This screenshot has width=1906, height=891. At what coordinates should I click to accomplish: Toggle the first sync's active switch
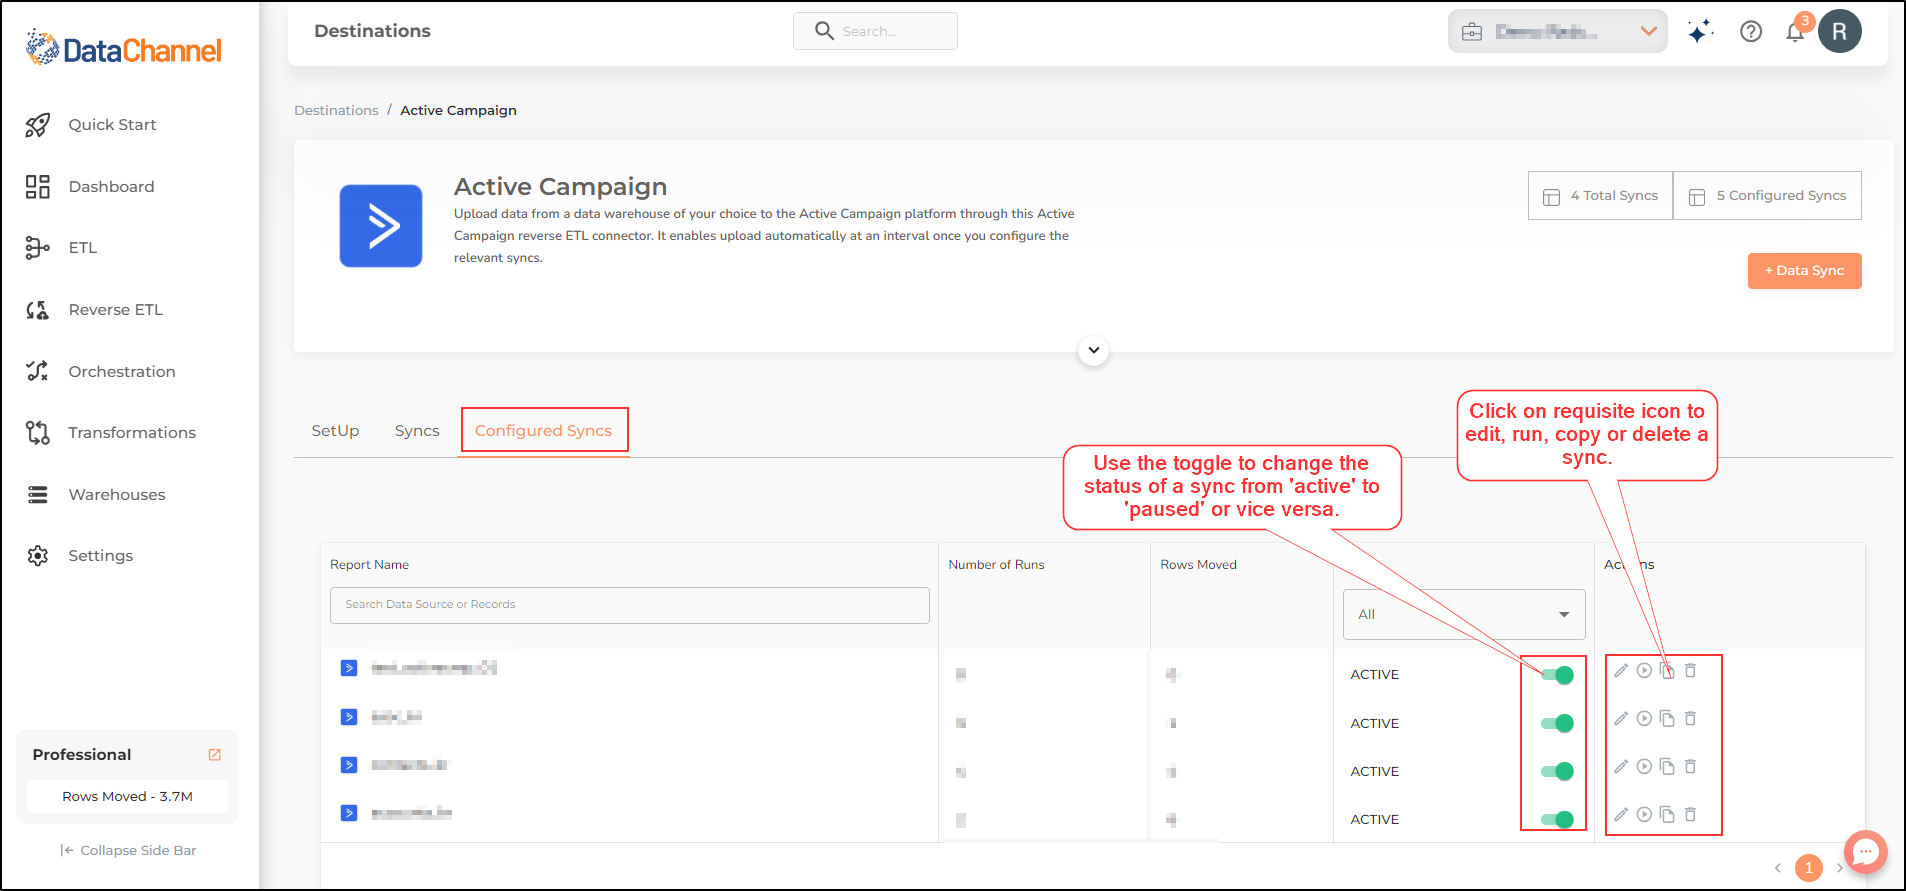click(x=1557, y=675)
